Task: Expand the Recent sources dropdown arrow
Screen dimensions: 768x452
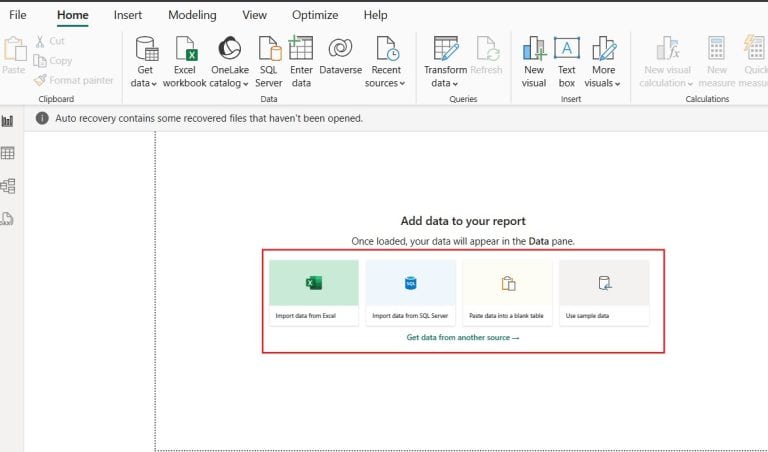Action: click(x=402, y=84)
